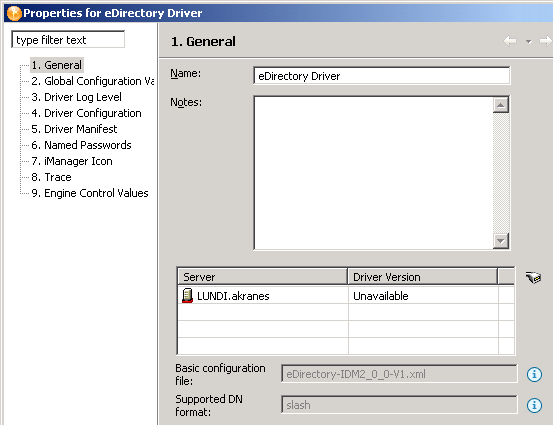Click Notes scrollbar down arrow

[501, 241]
